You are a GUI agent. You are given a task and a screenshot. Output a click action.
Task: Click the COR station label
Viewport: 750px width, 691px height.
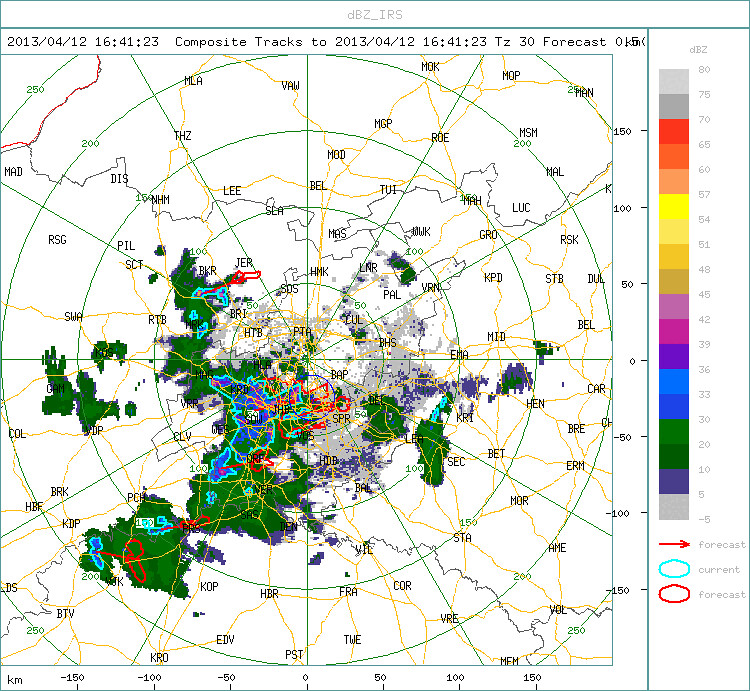point(402,586)
